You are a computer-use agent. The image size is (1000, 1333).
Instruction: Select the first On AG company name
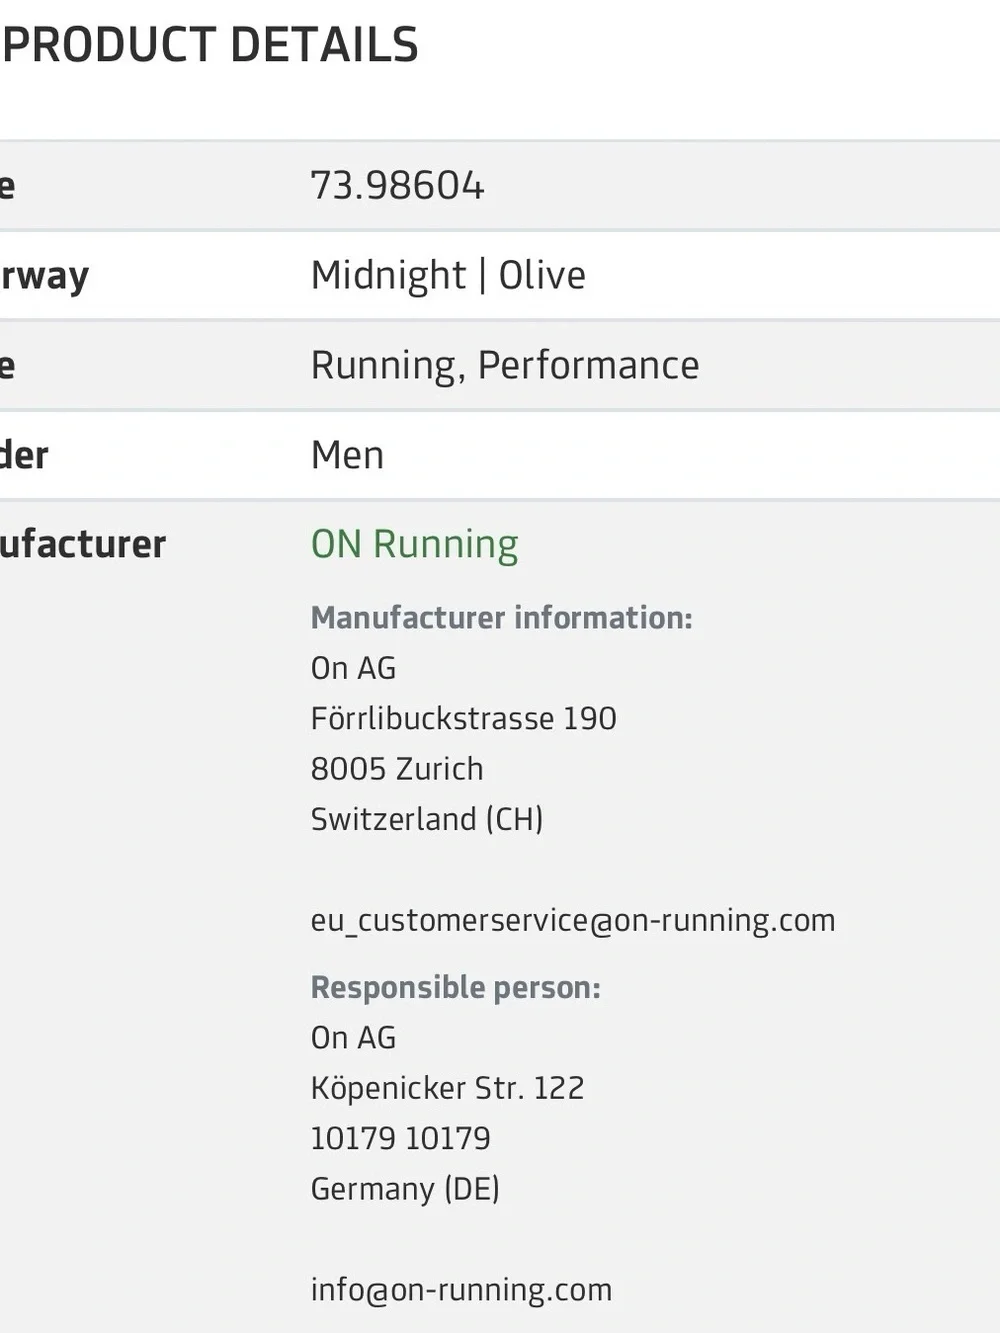pos(353,668)
